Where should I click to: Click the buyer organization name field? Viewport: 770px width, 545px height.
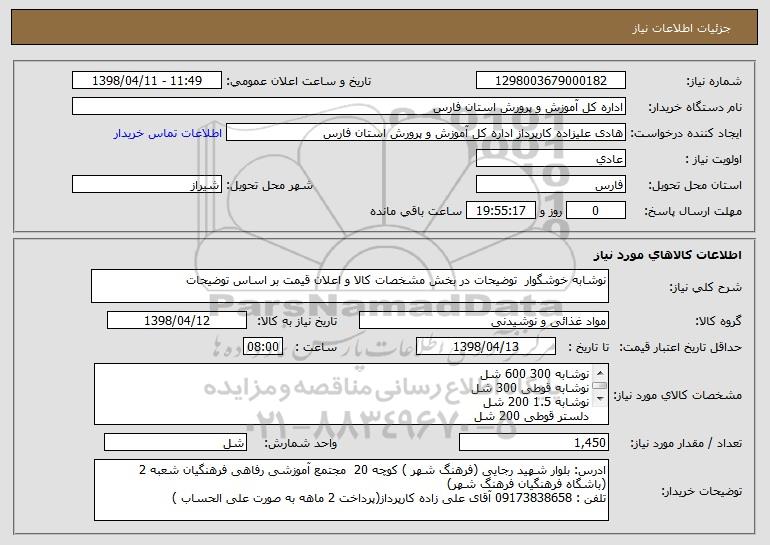coord(349,107)
